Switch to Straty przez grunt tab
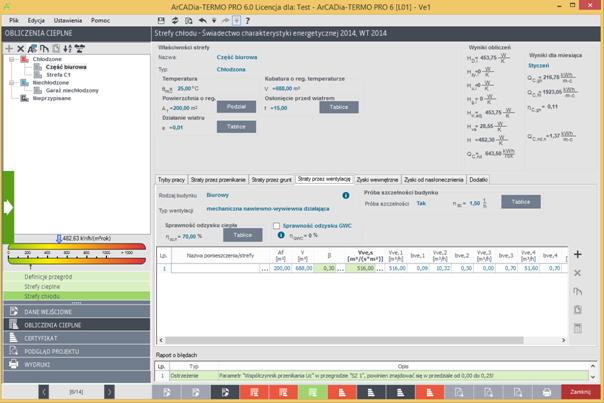Image resolution: width=604 pixels, height=403 pixels. (x=272, y=180)
